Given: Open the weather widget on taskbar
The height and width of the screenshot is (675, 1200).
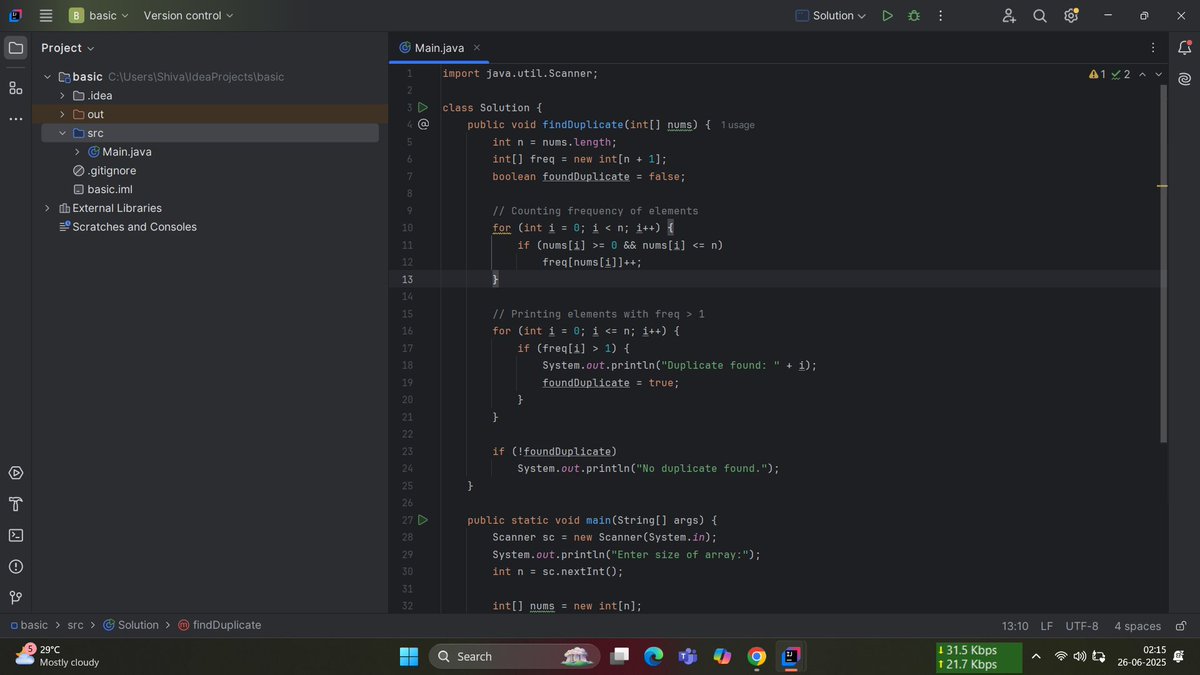Looking at the screenshot, I should click(x=57, y=656).
